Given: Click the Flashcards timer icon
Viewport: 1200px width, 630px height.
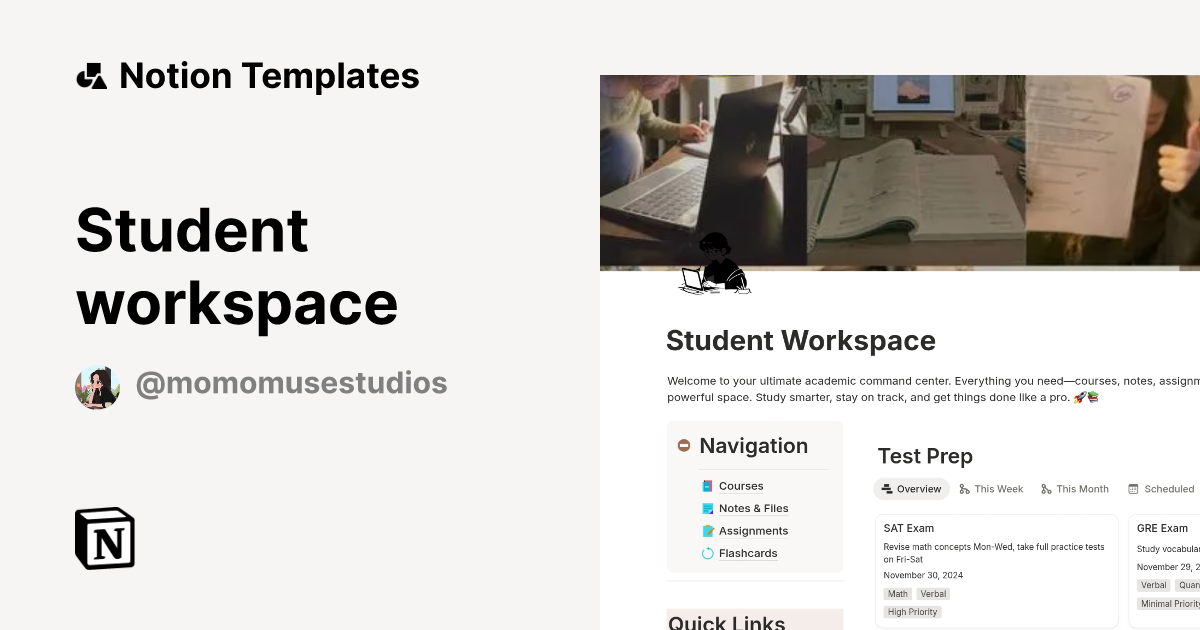Looking at the screenshot, I should pyautogui.click(x=707, y=553).
